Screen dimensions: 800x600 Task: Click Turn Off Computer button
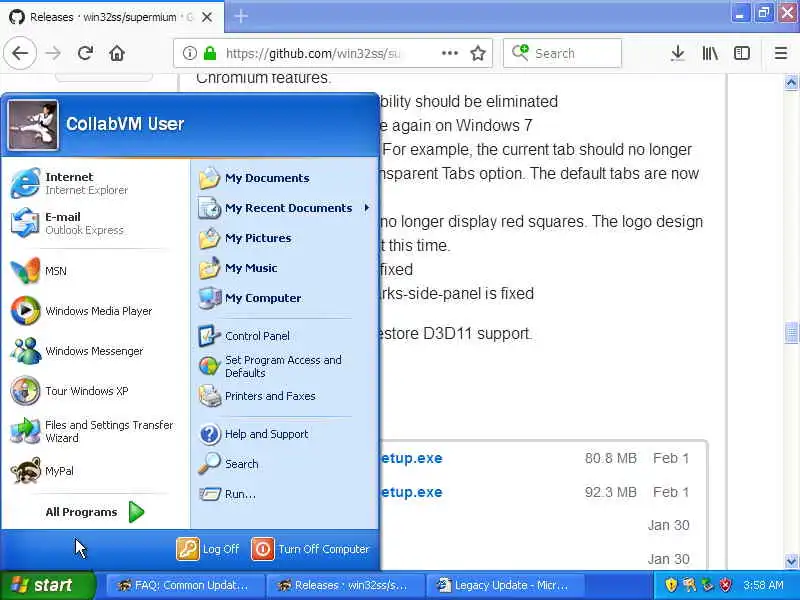(311, 549)
